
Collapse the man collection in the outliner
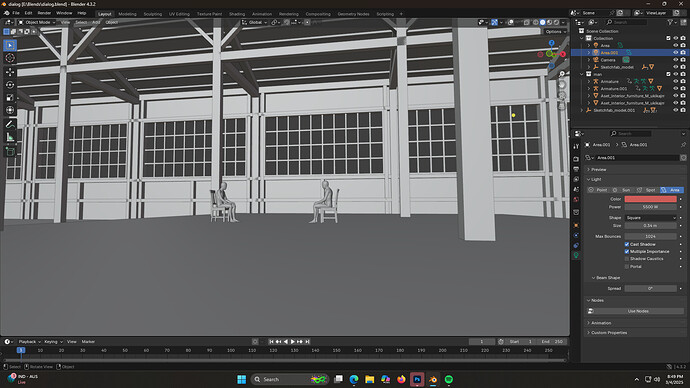tap(582, 74)
